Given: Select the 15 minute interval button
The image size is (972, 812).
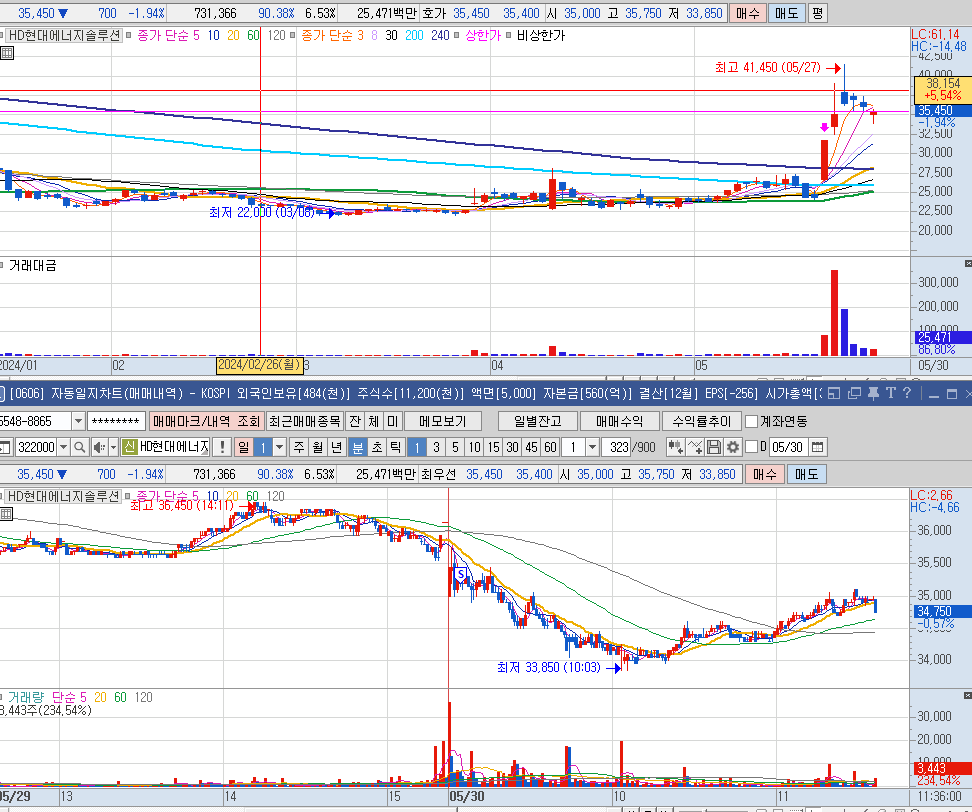Looking at the screenshot, I should 493,447.
